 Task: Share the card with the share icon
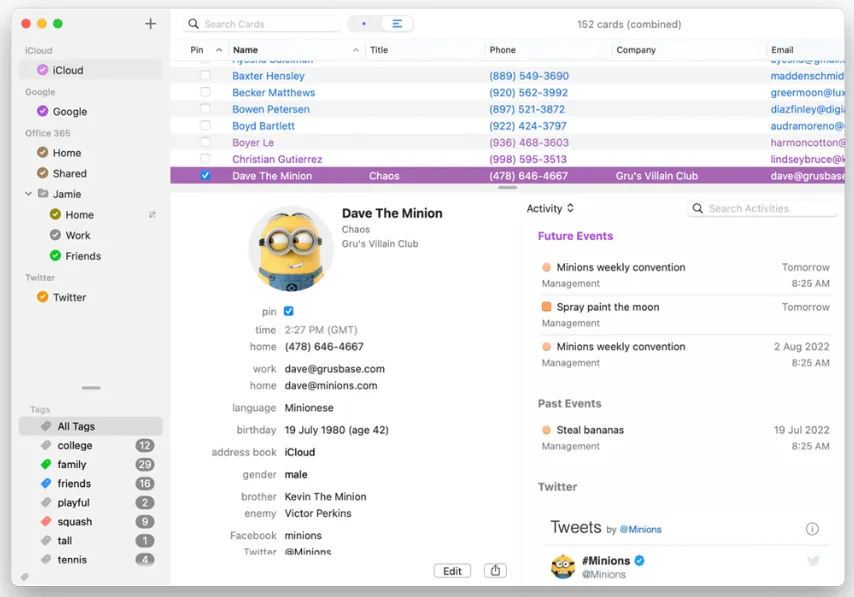(x=495, y=570)
